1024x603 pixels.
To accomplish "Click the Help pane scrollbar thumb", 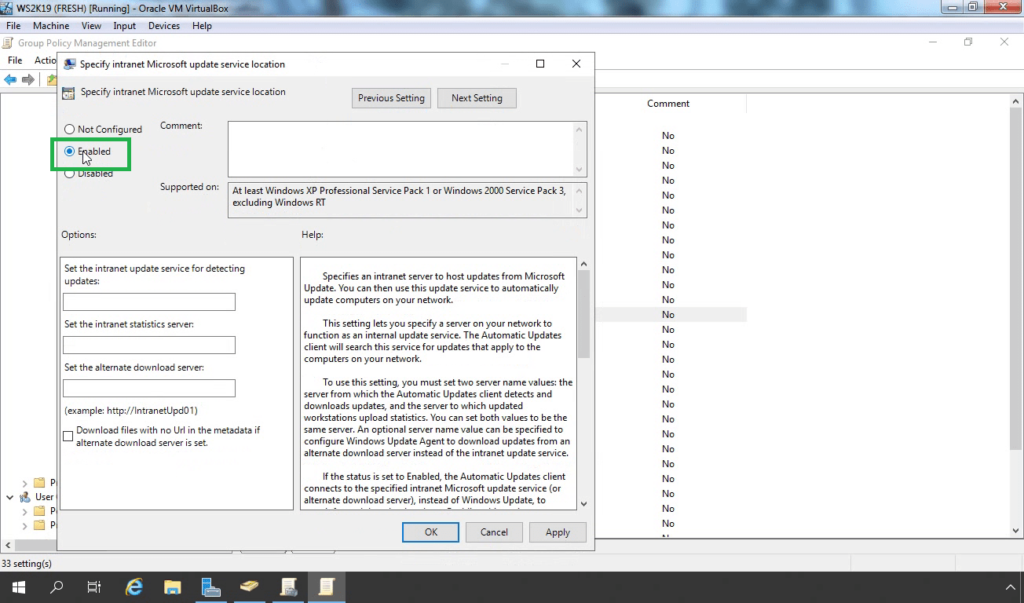I will (584, 314).
